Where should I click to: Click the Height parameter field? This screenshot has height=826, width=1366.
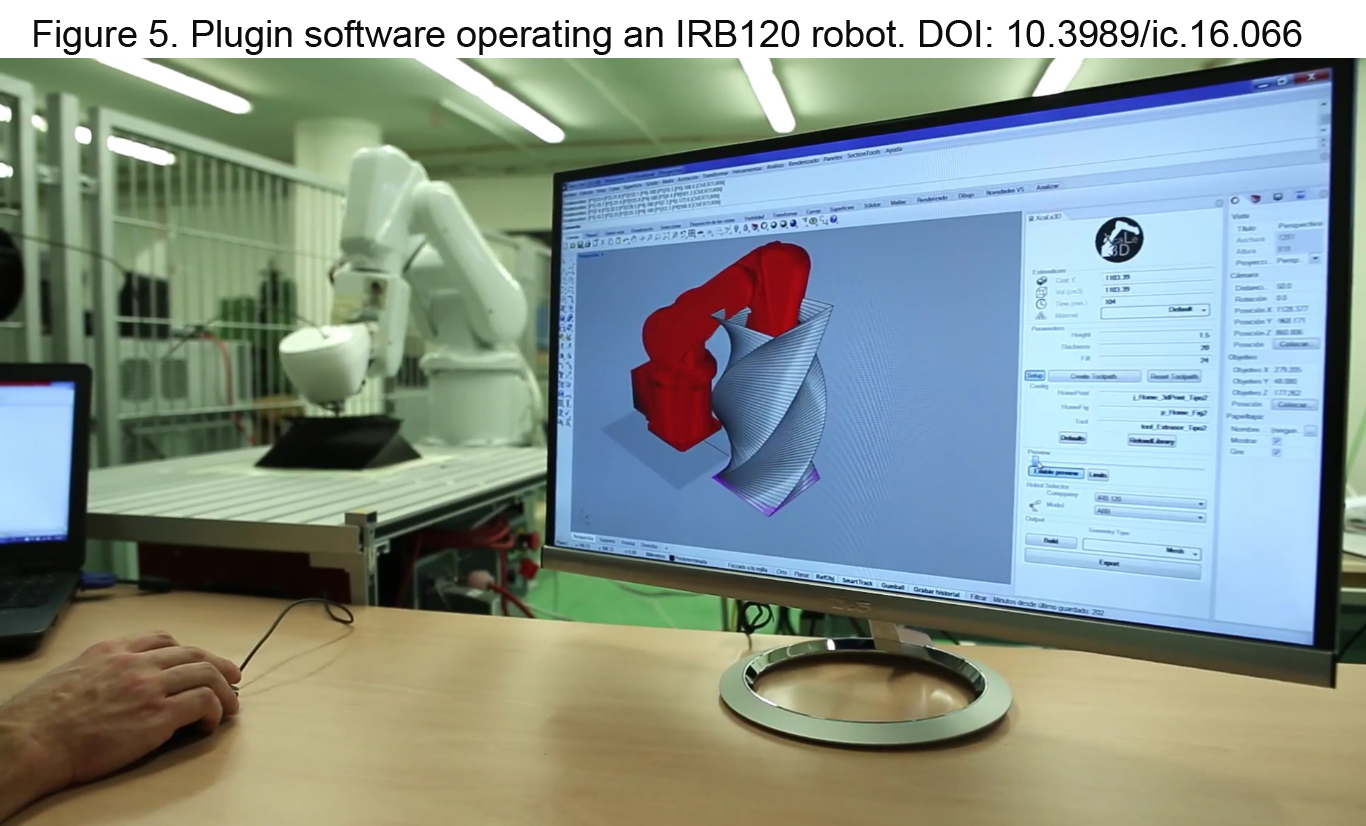click(x=1155, y=335)
